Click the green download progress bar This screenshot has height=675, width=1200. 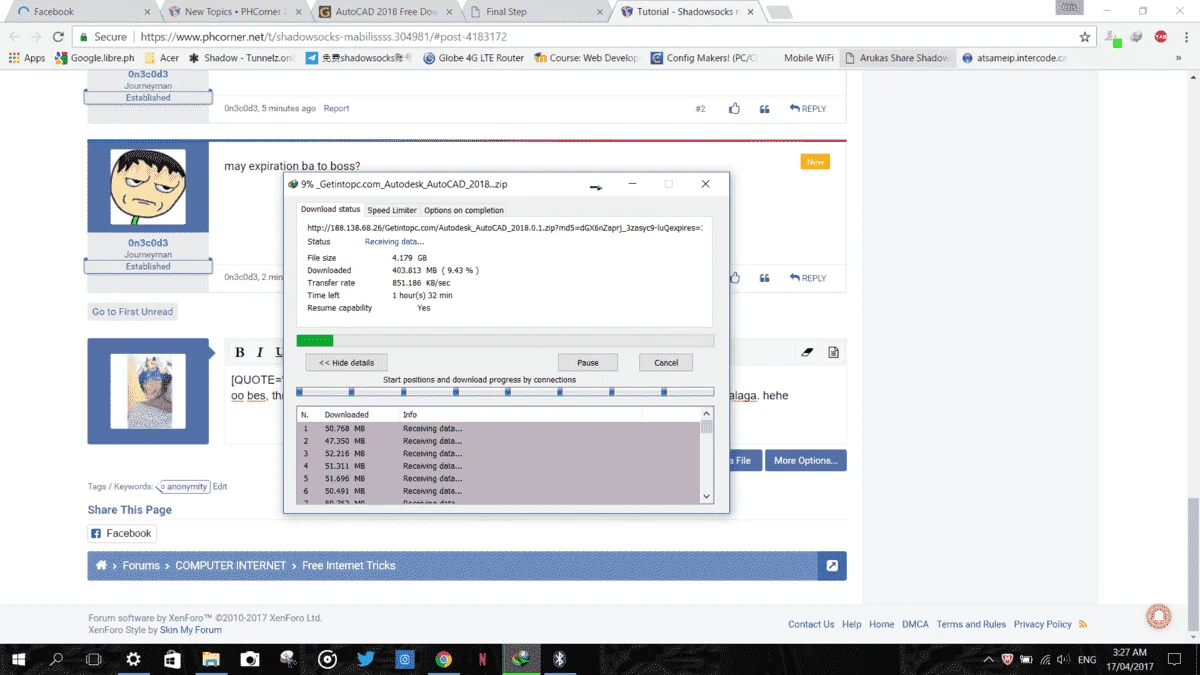point(315,341)
